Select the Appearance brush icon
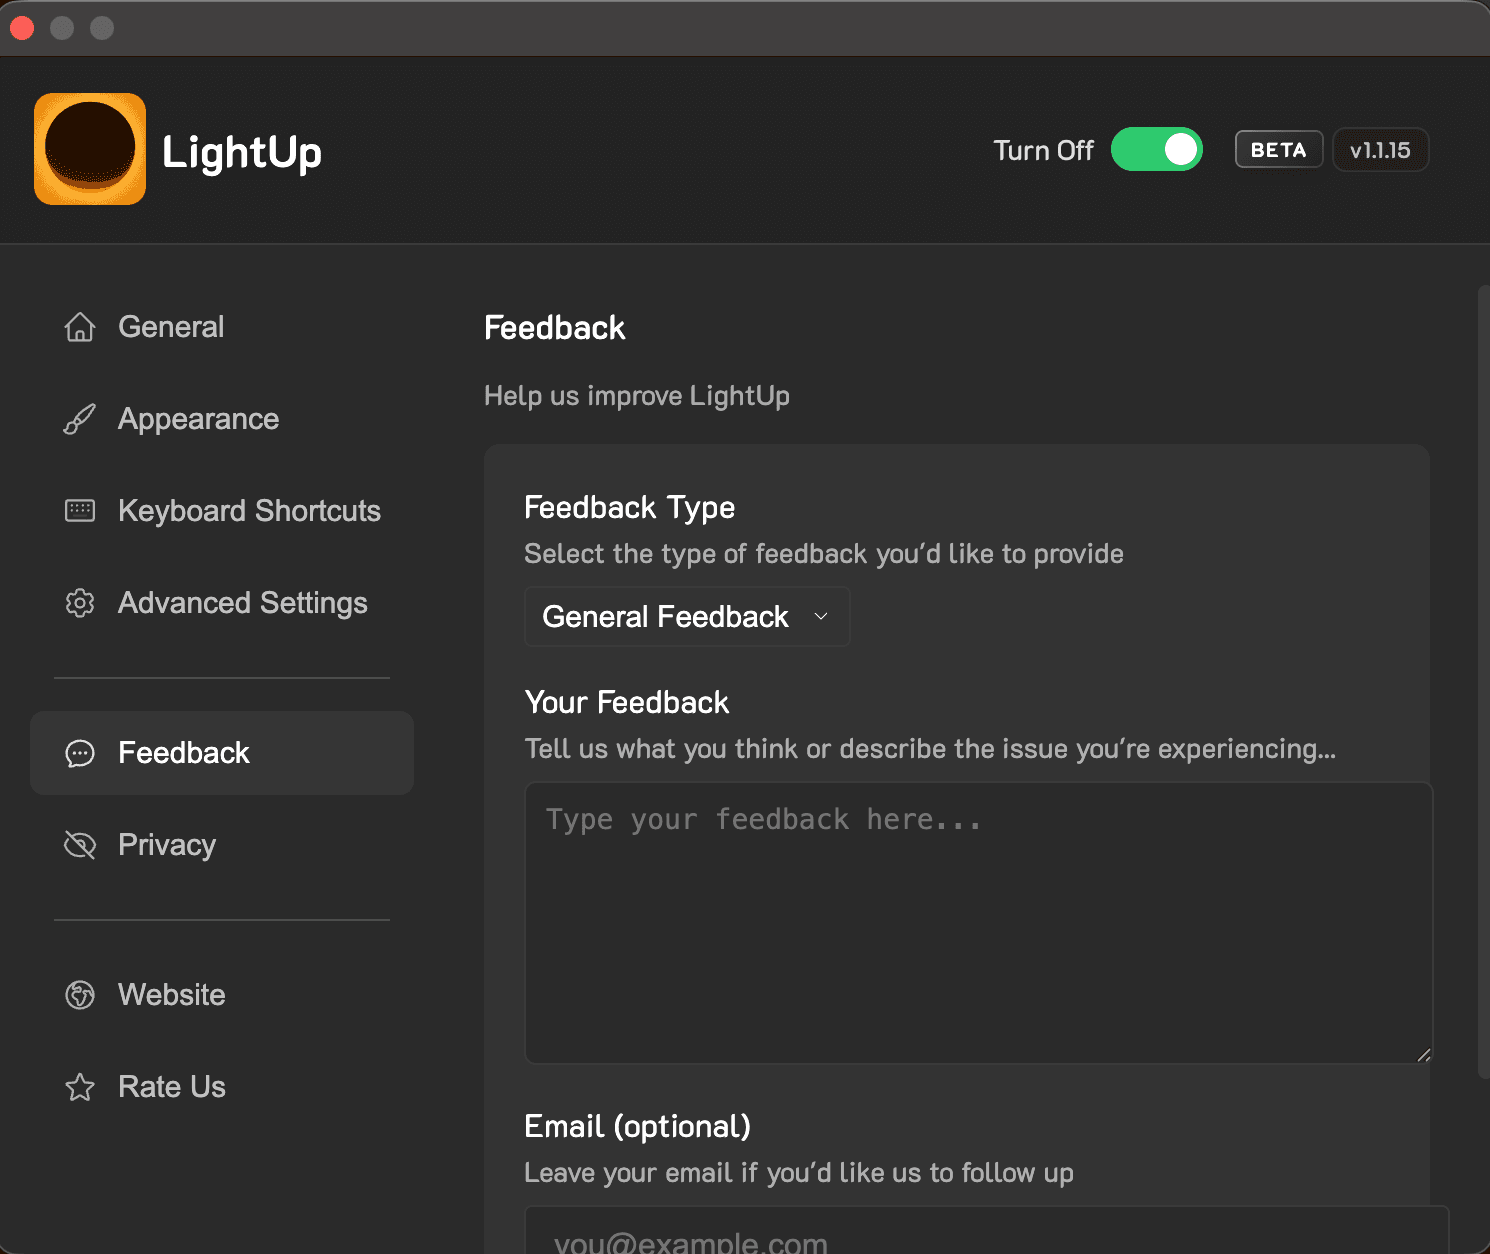1490x1254 pixels. (79, 418)
